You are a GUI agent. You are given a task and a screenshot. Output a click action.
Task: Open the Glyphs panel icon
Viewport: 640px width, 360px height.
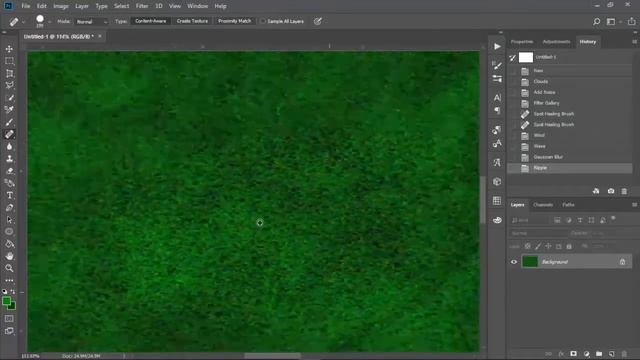(497, 162)
